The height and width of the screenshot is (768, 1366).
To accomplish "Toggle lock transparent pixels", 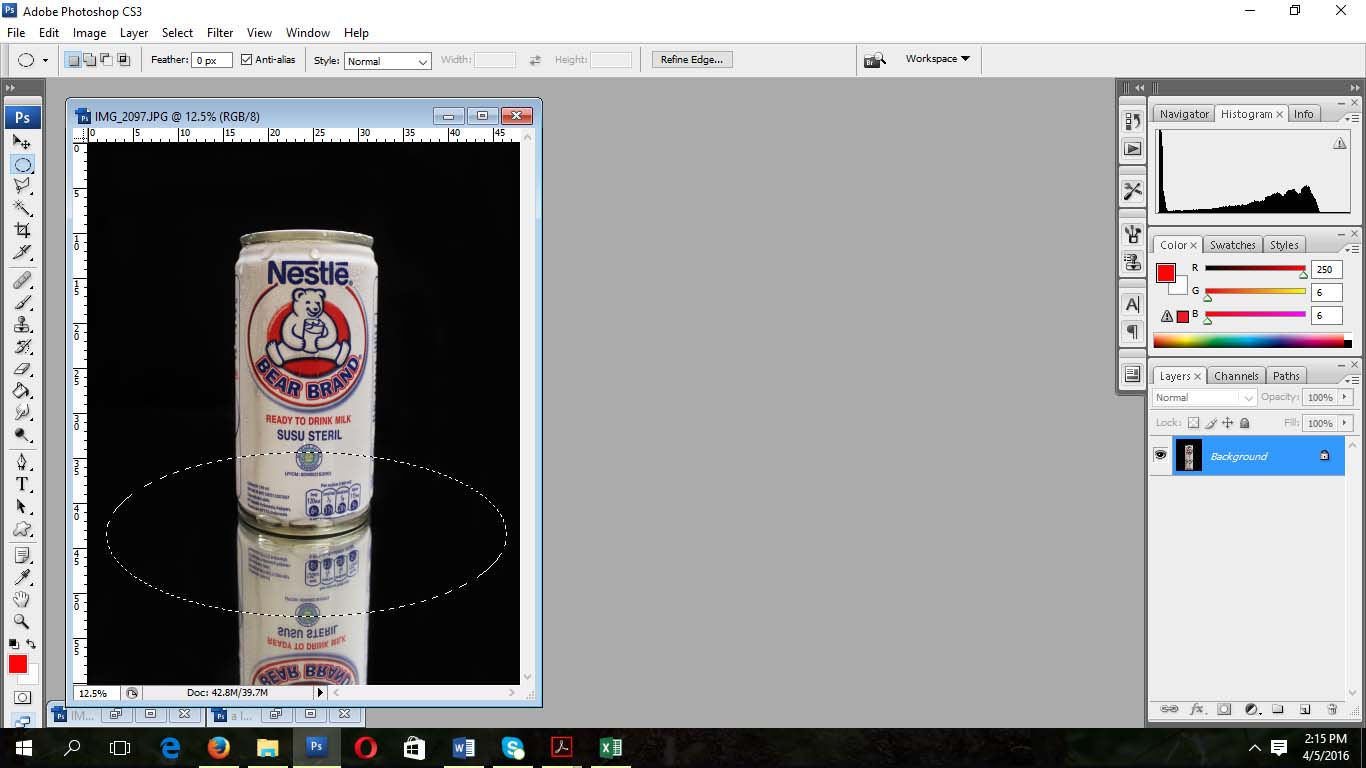I will (x=1193, y=423).
